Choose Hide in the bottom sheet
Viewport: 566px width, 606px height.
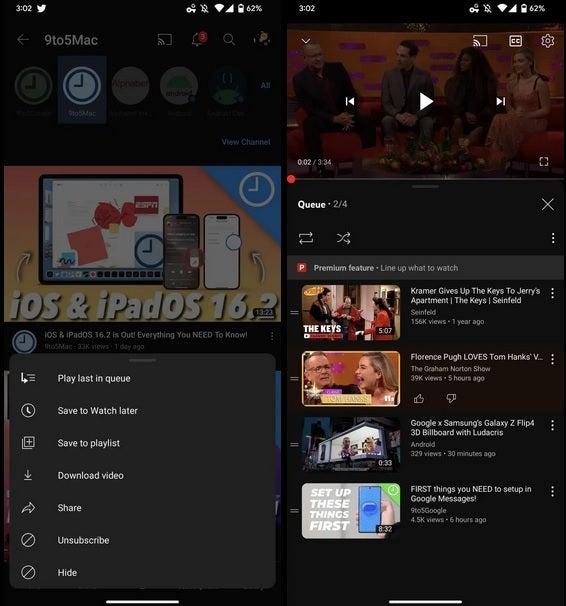pos(143,572)
